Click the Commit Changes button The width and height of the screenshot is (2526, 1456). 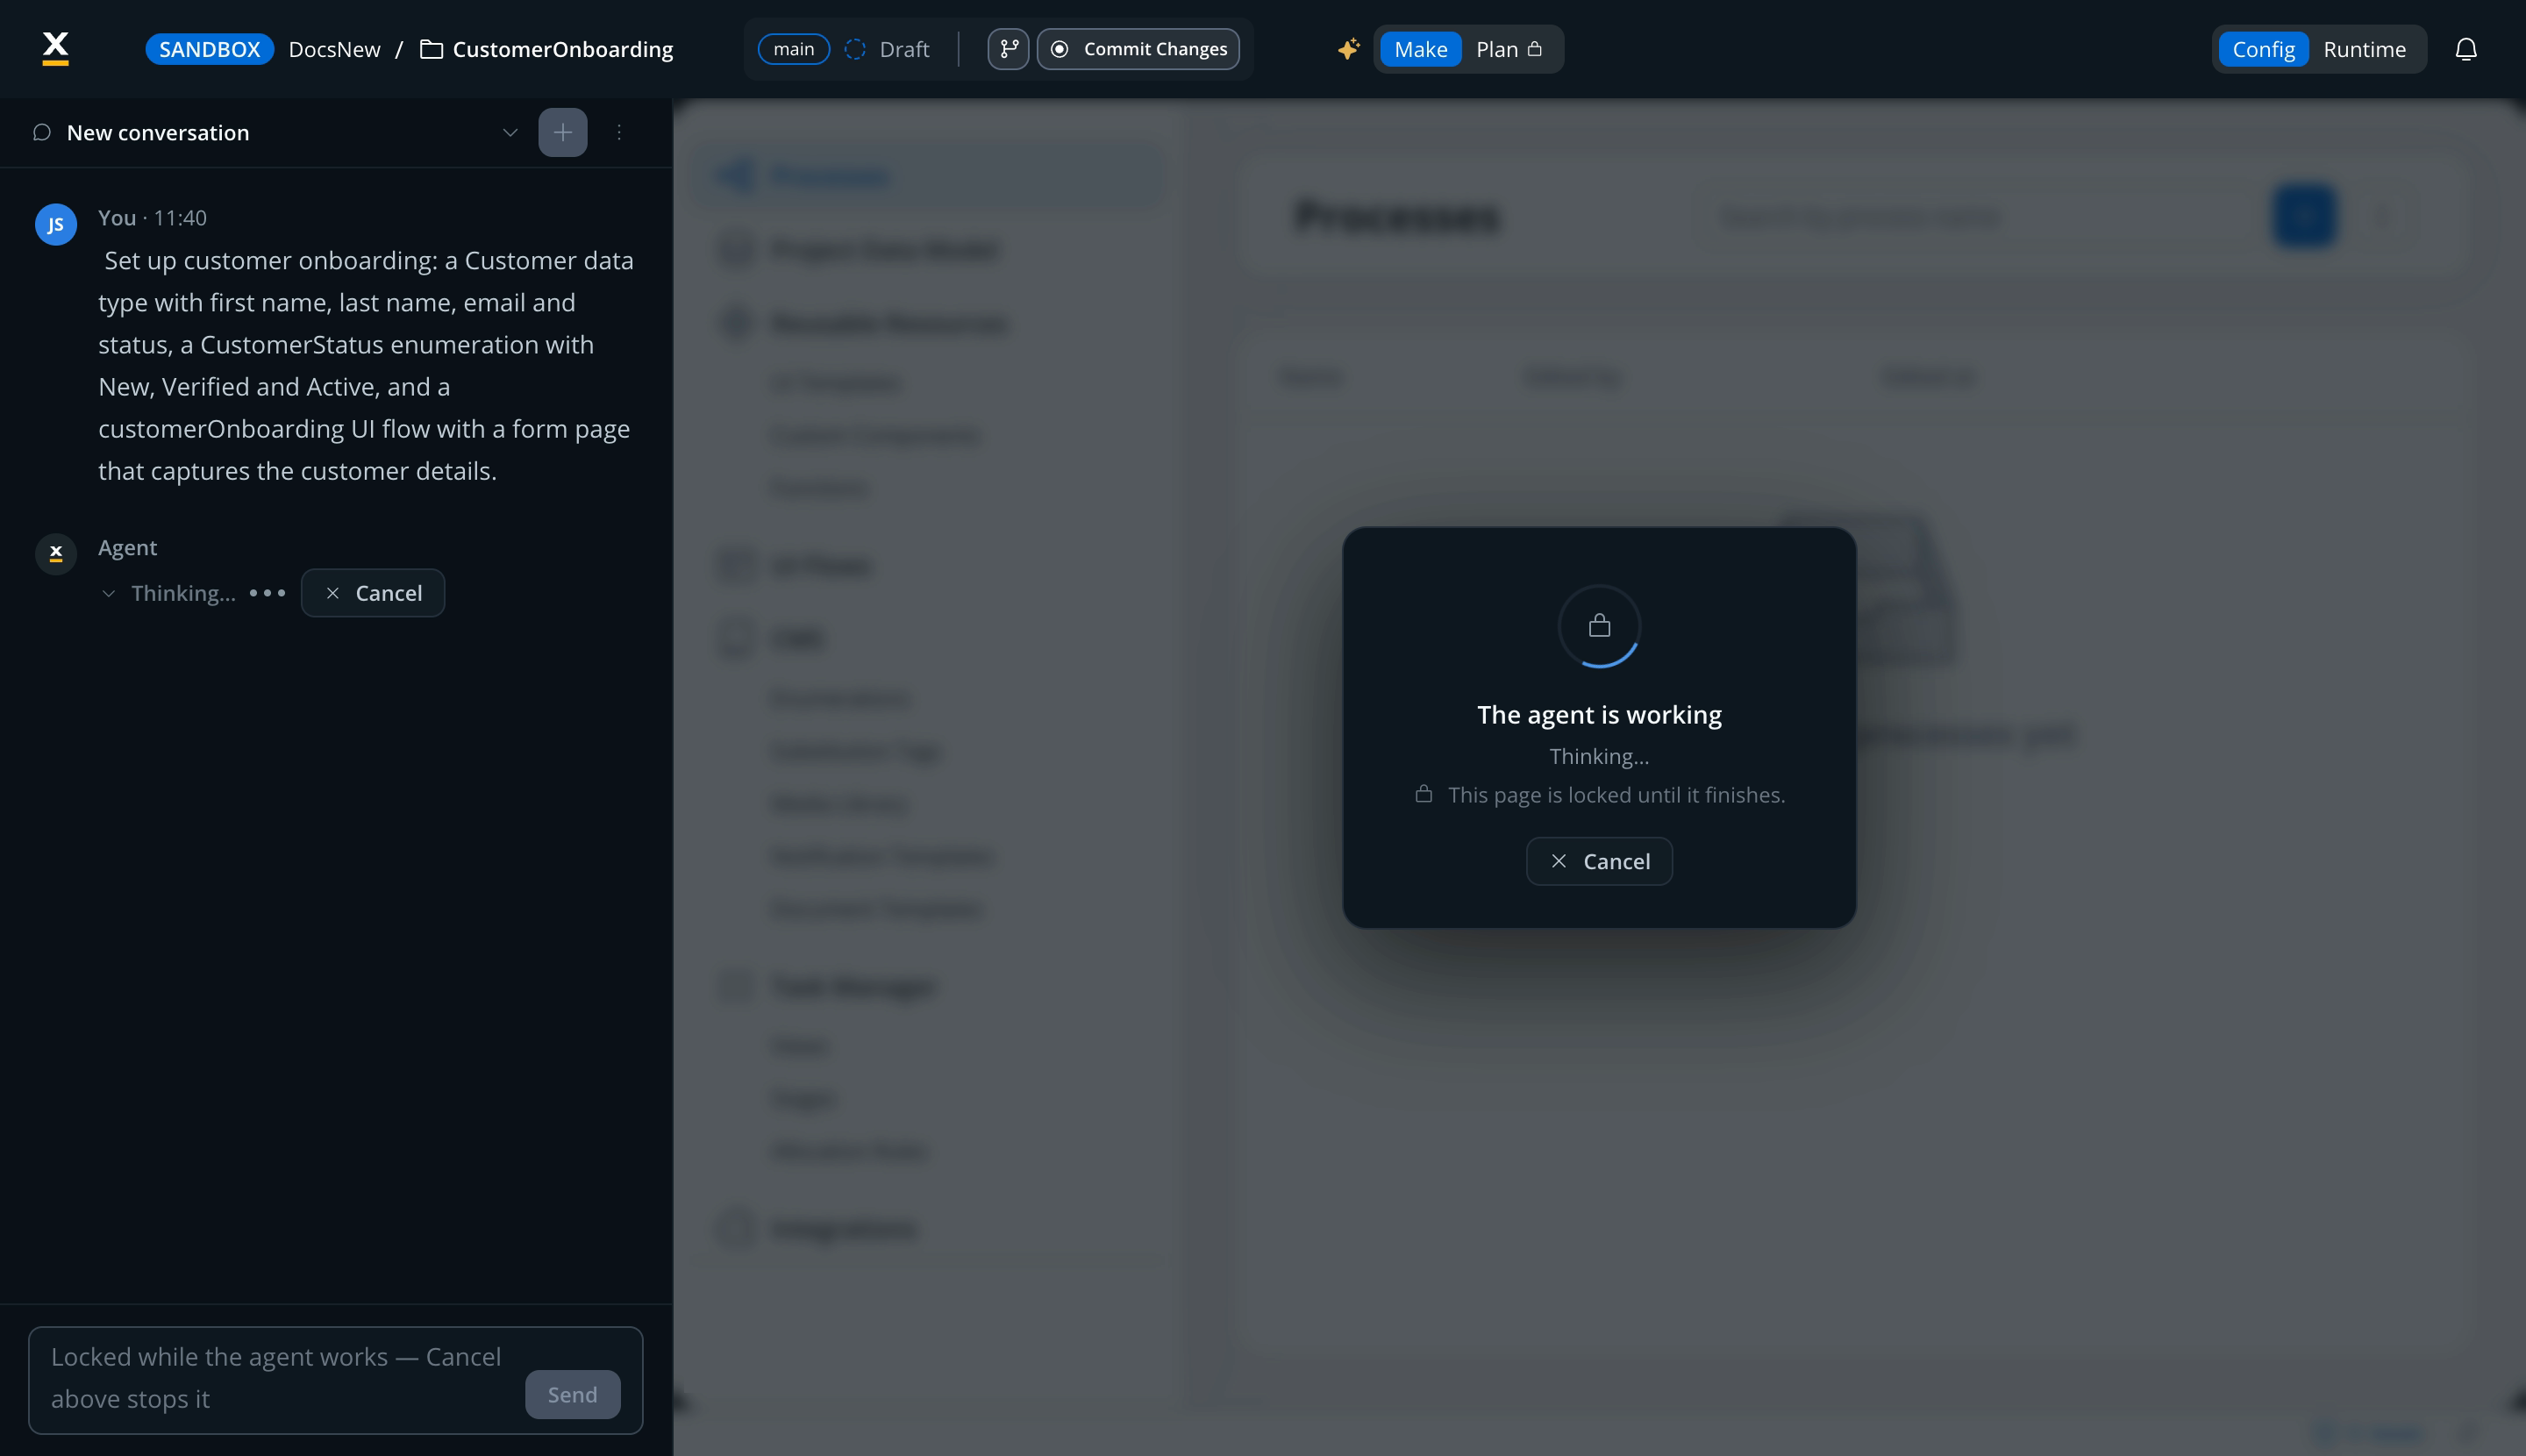pos(1138,49)
